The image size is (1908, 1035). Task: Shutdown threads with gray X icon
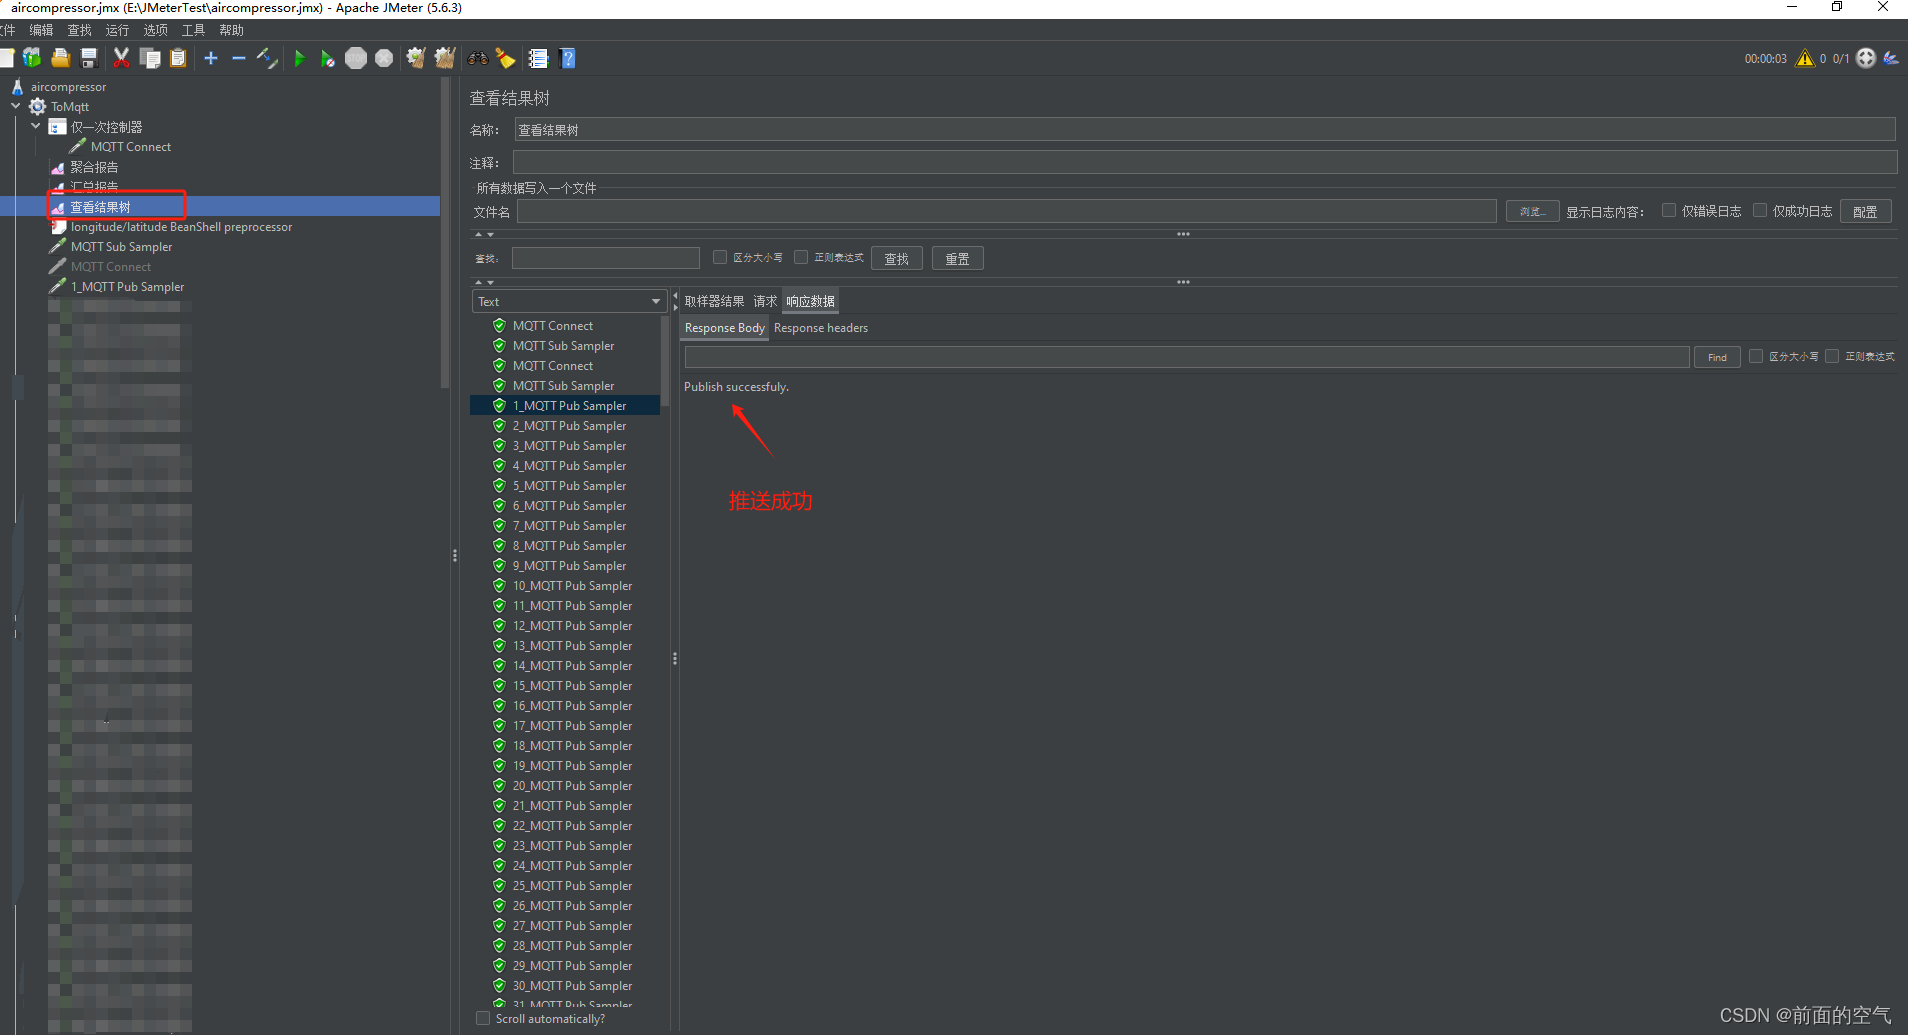click(384, 58)
